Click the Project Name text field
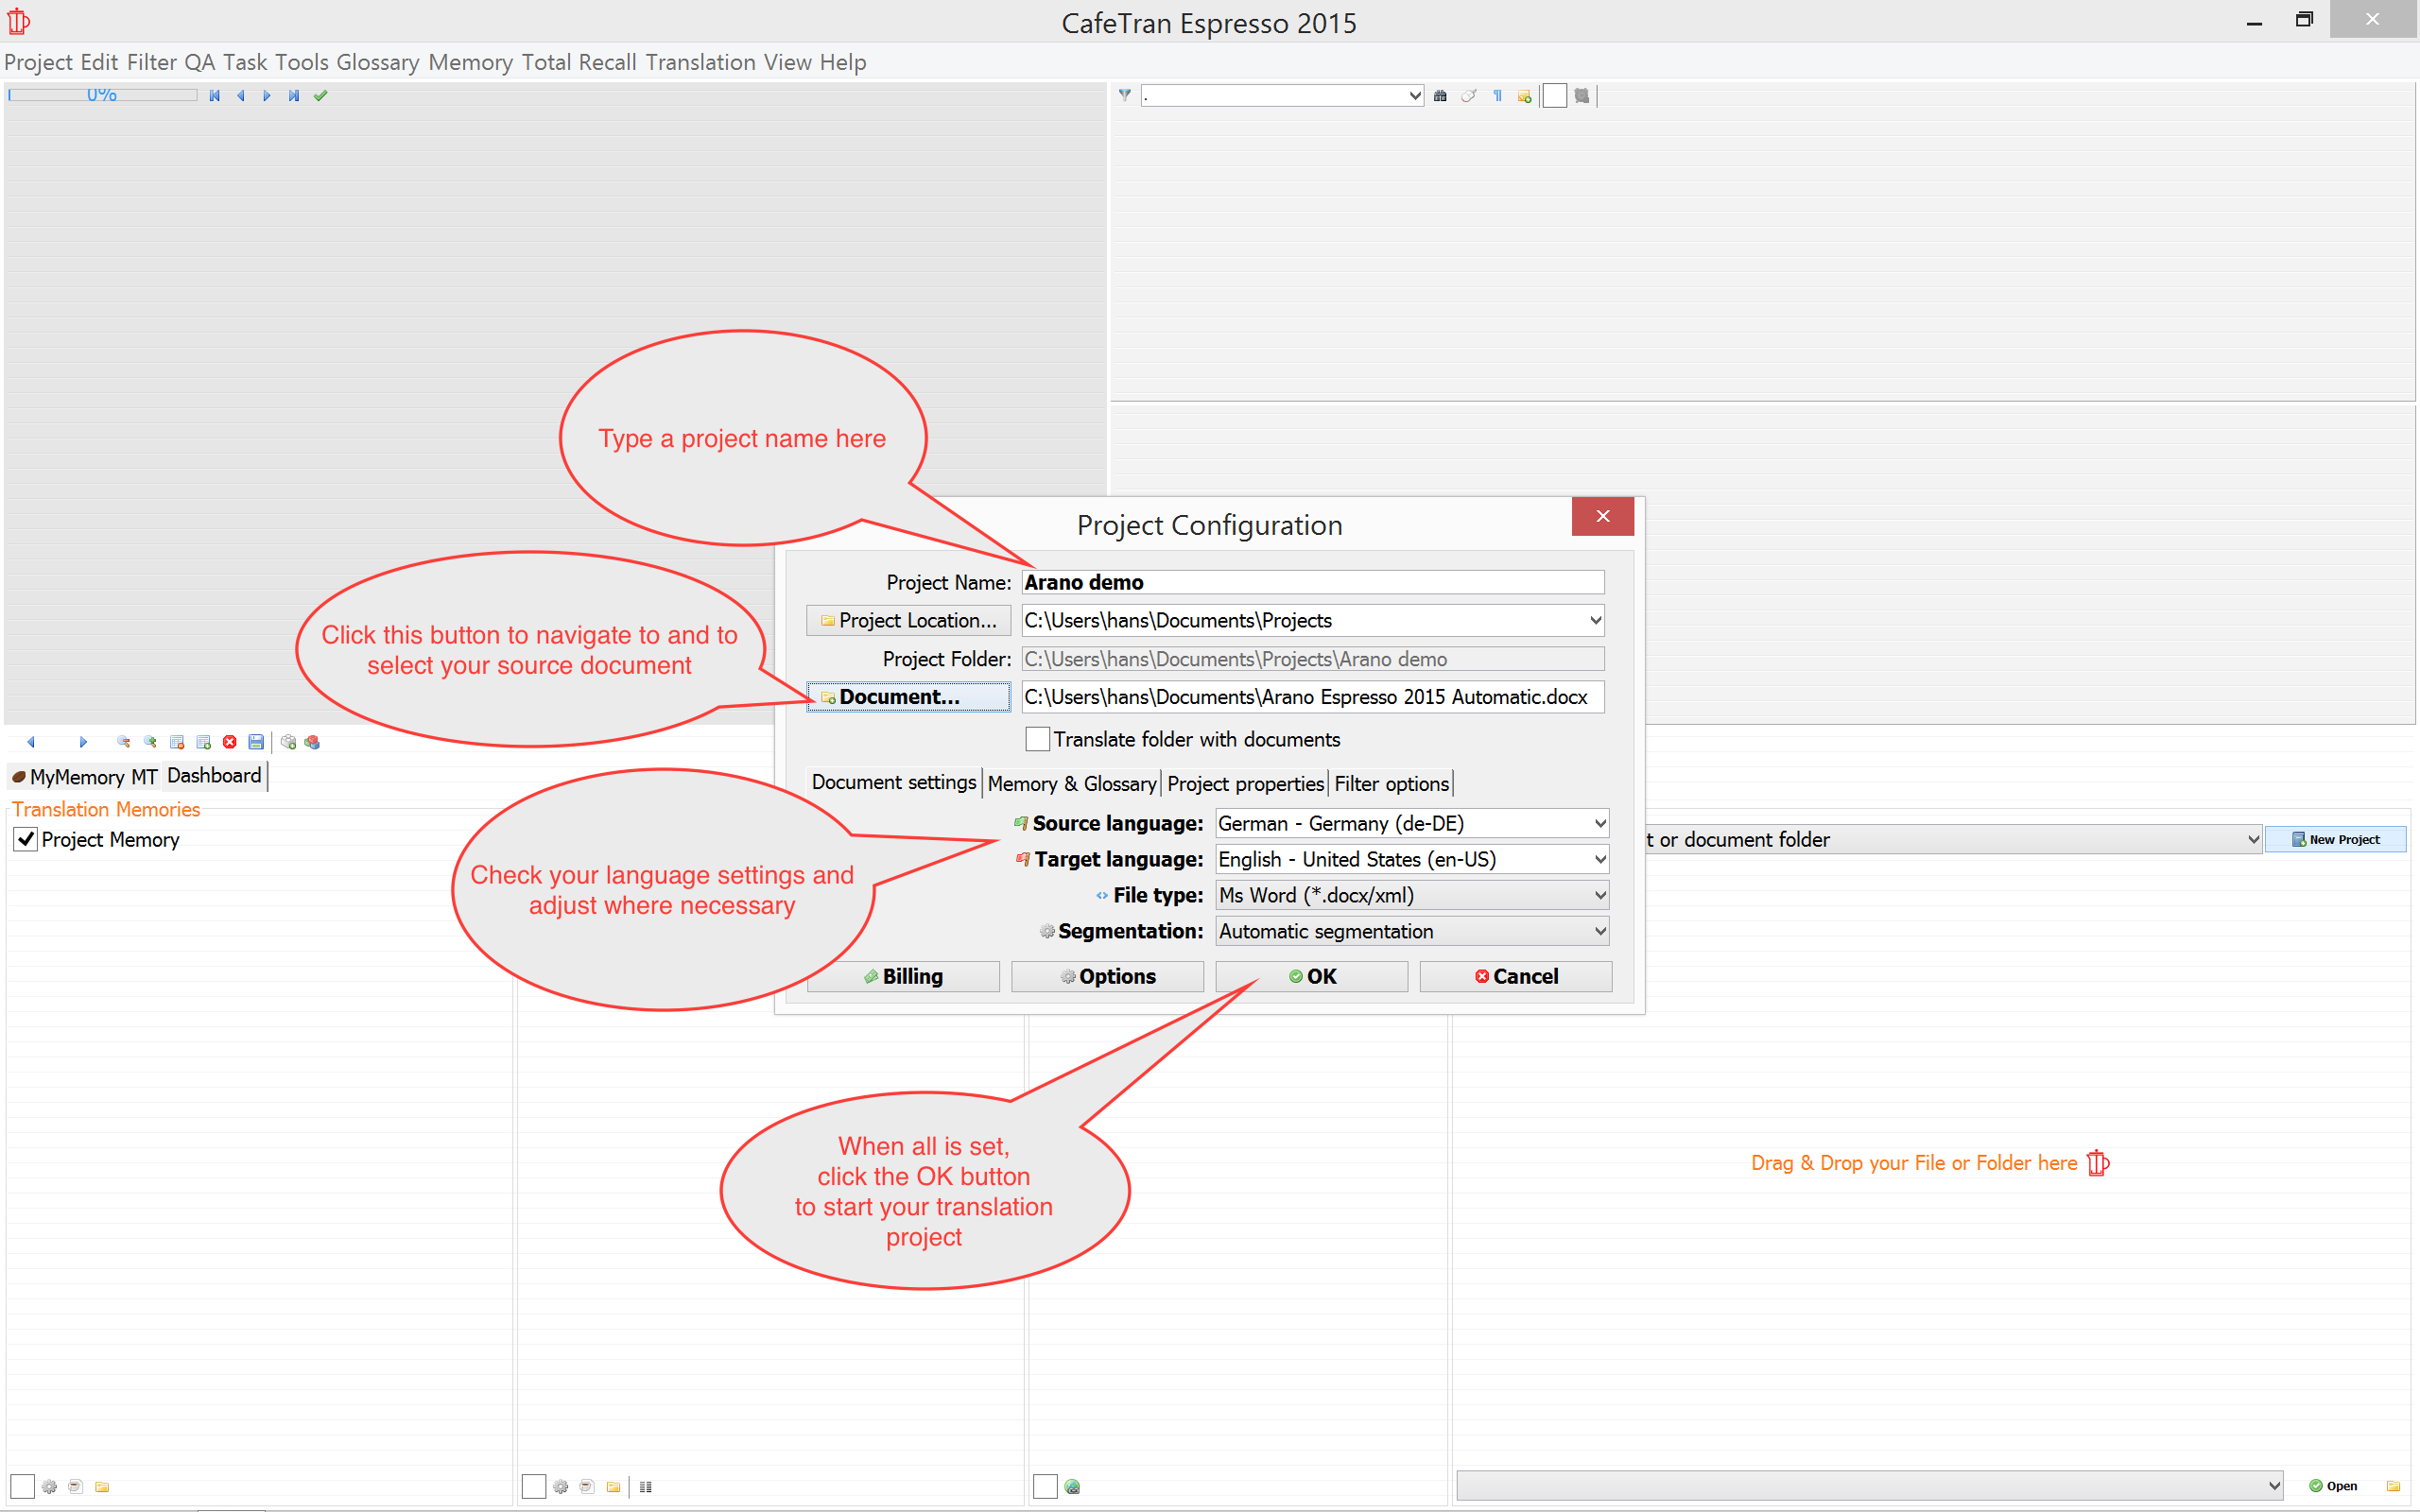 click(1312, 582)
